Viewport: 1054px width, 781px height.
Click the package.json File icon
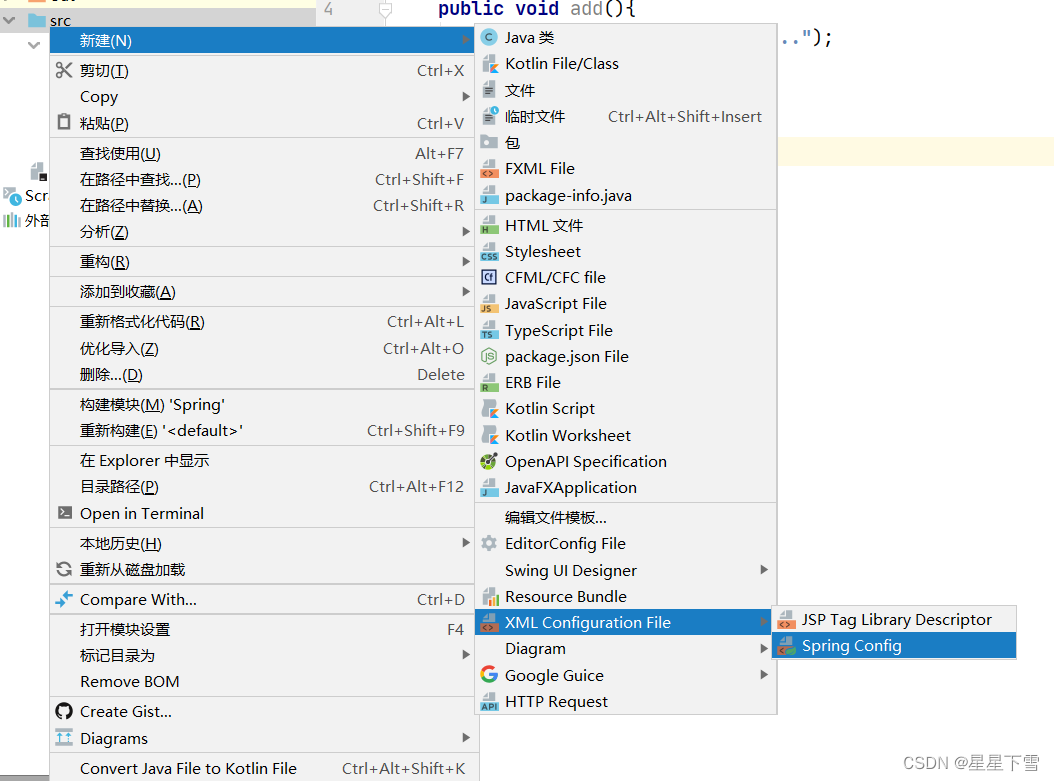click(489, 356)
